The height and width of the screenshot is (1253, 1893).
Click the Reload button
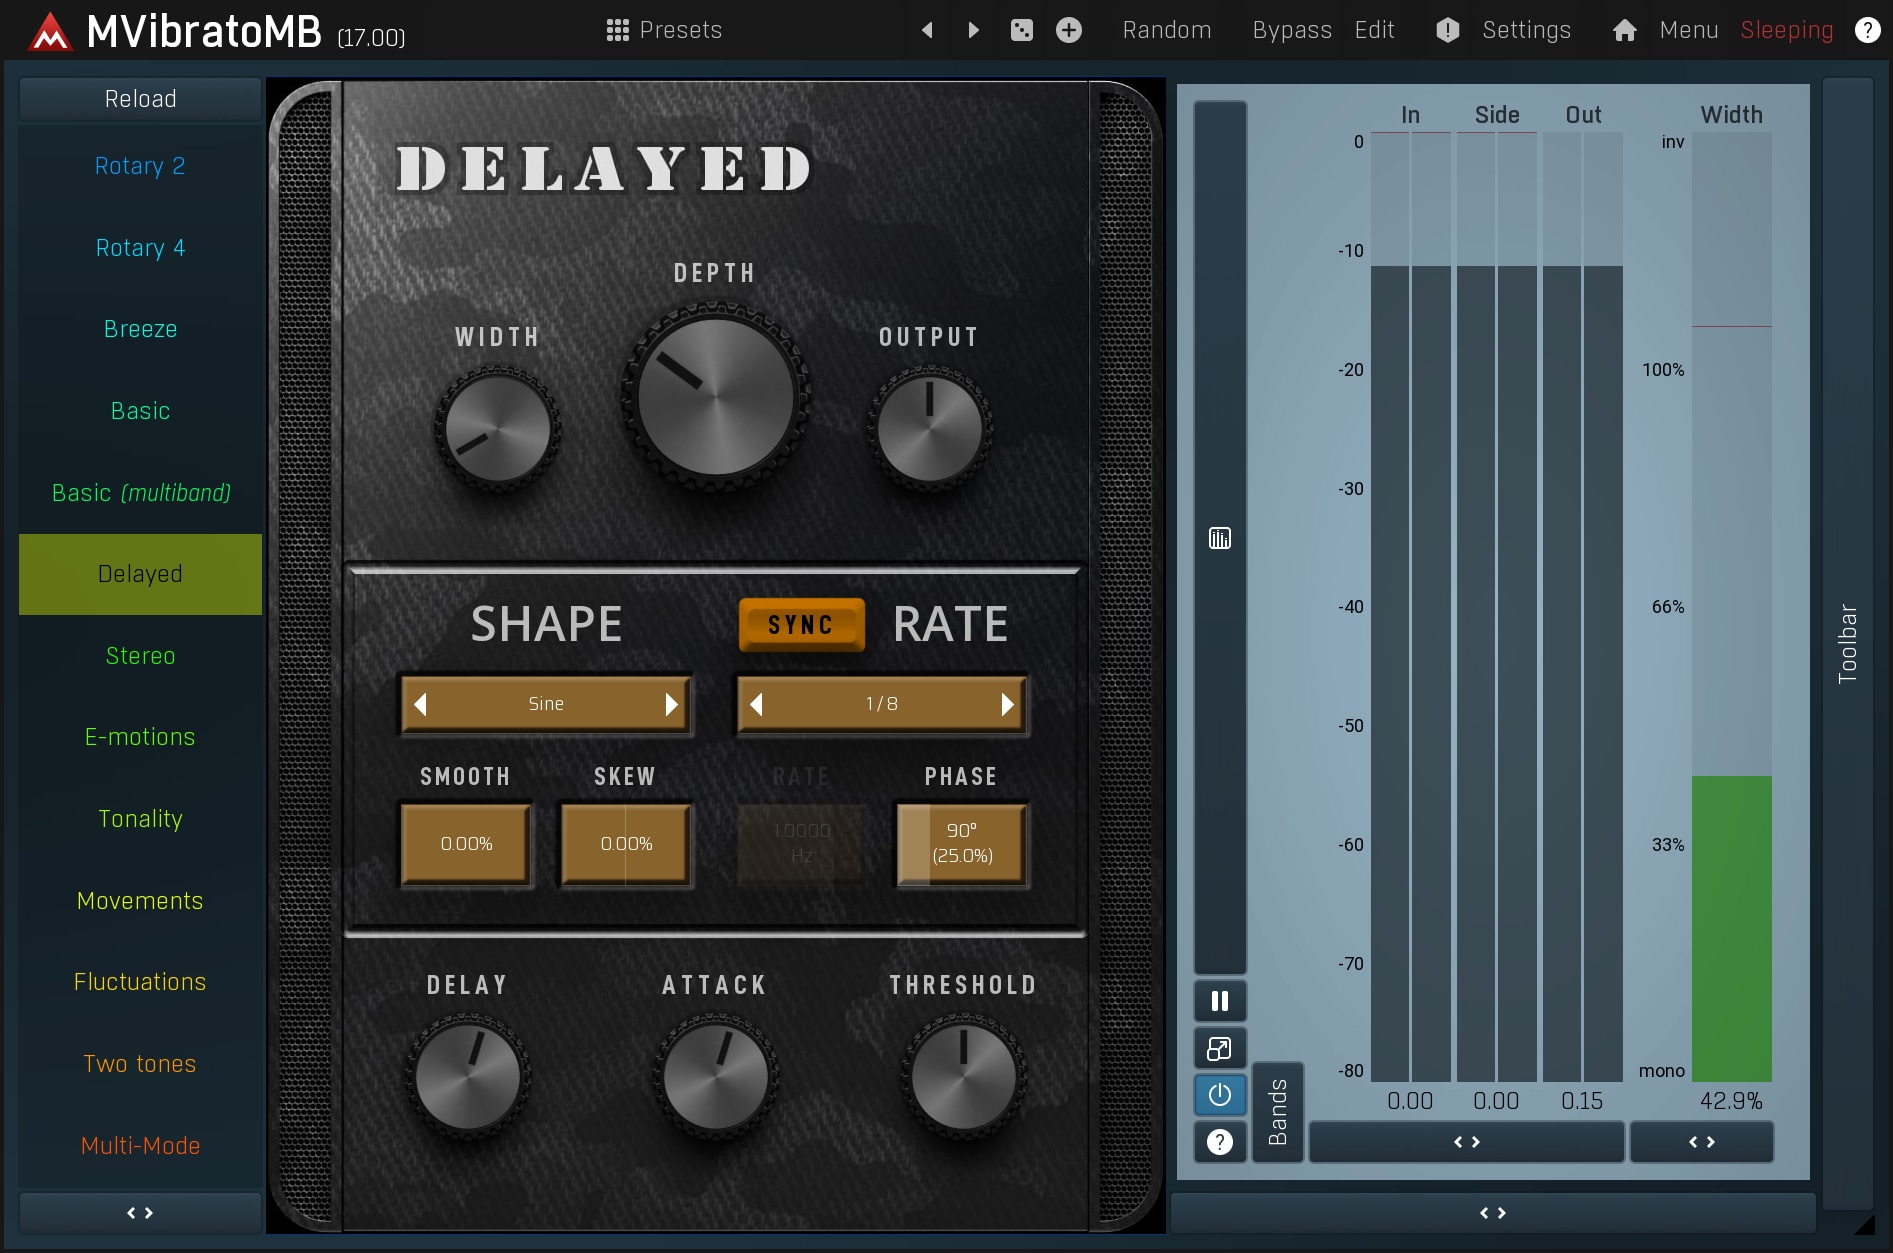click(140, 99)
